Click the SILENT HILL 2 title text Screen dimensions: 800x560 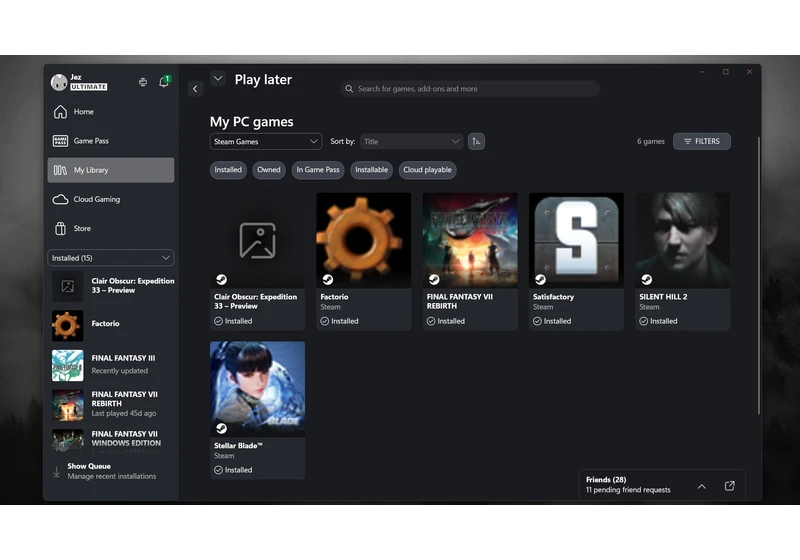[663, 297]
